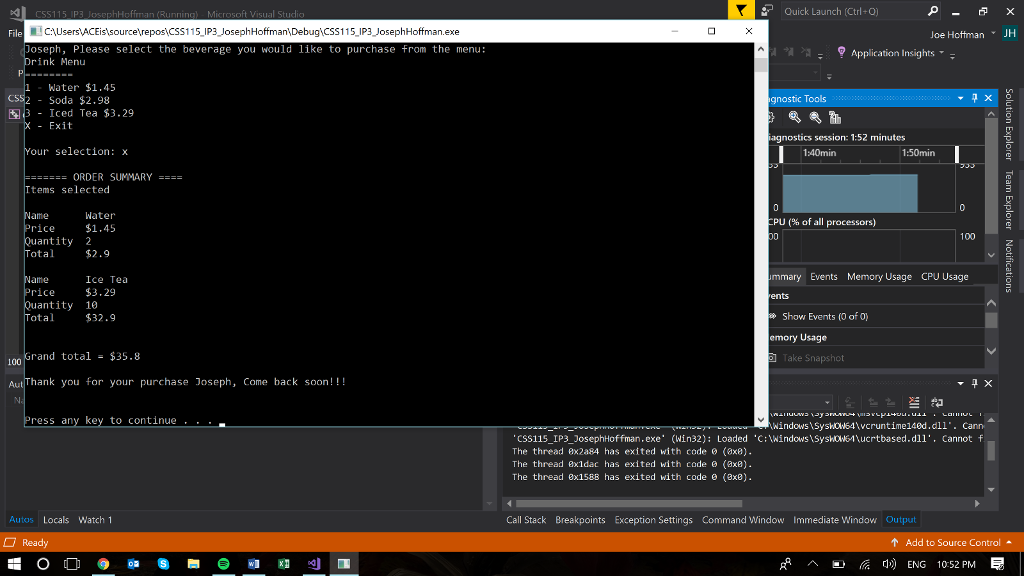The image size is (1024, 576).
Task: Open Windows Start menu
Action: tap(14, 564)
